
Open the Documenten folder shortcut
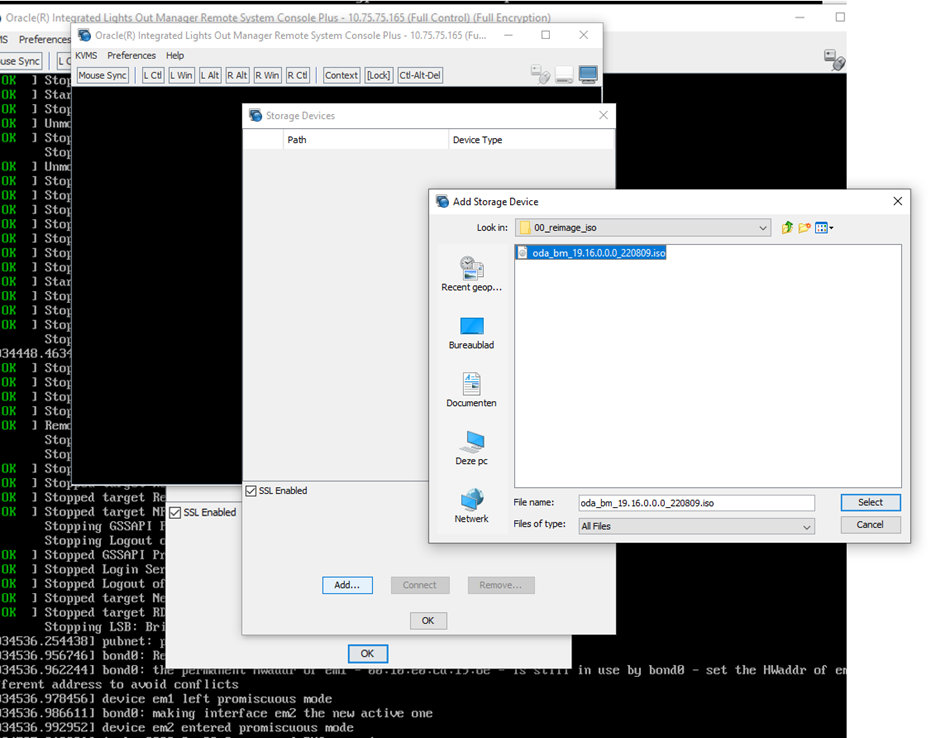tap(471, 390)
